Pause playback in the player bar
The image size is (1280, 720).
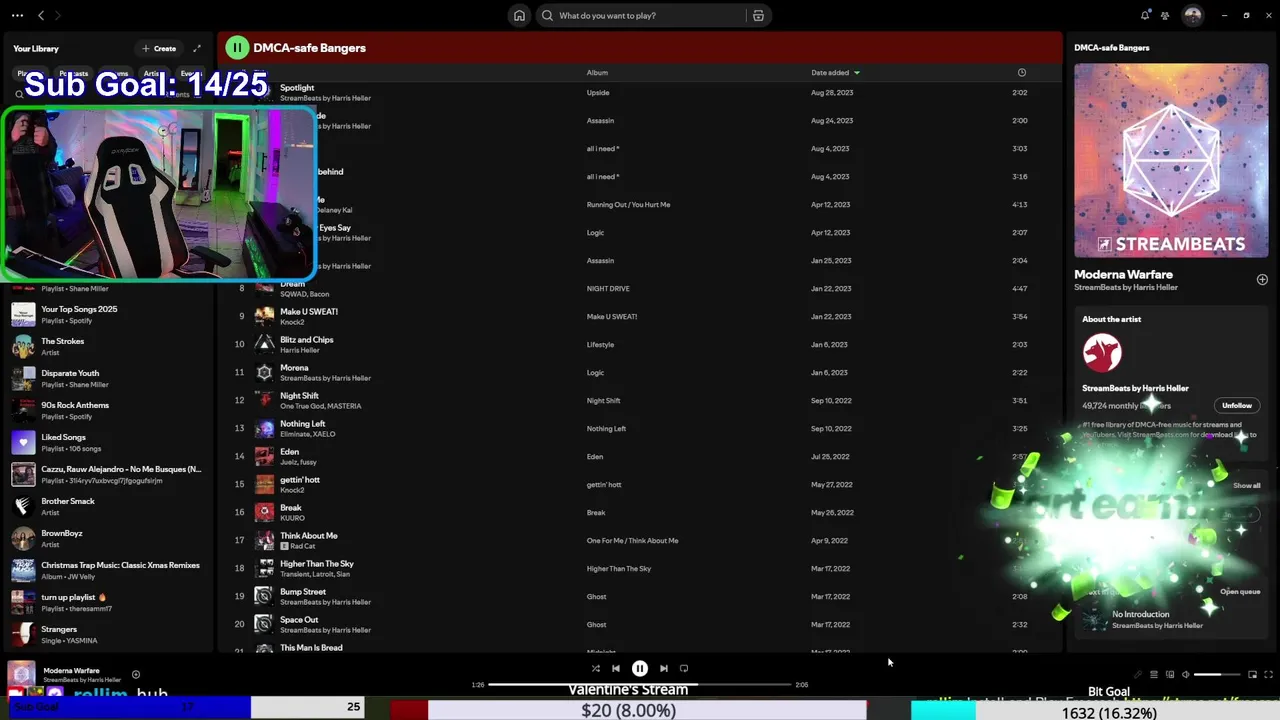[x=640, y=668]
